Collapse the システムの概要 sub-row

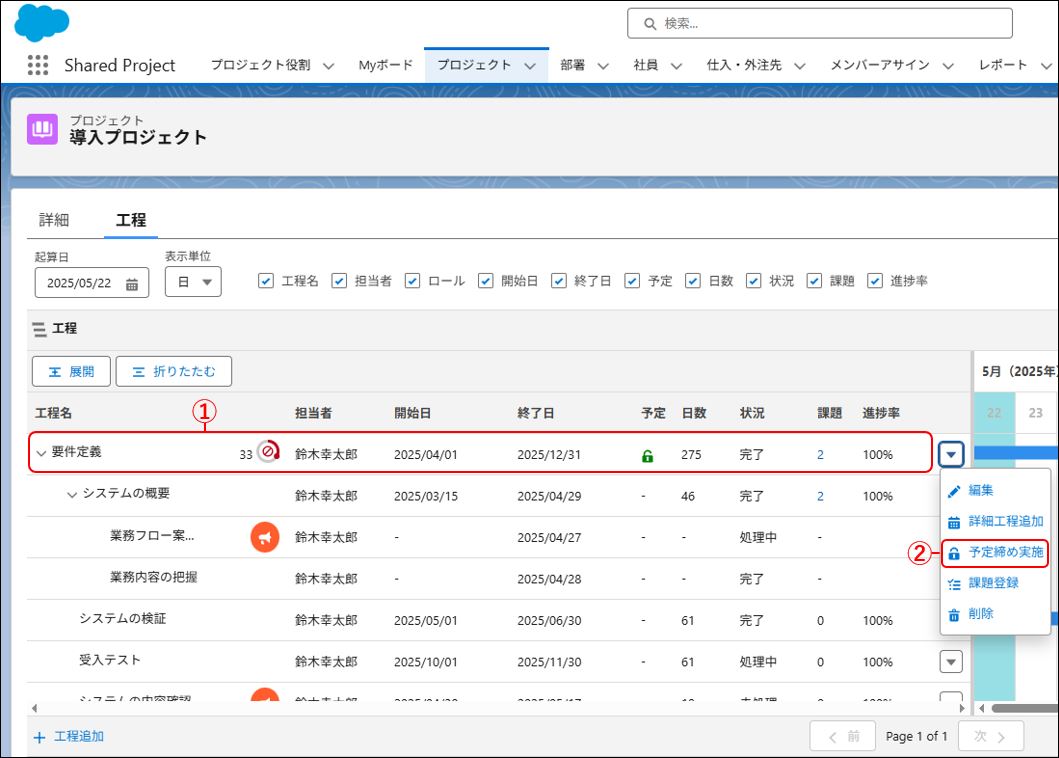(x=72, y=495)
